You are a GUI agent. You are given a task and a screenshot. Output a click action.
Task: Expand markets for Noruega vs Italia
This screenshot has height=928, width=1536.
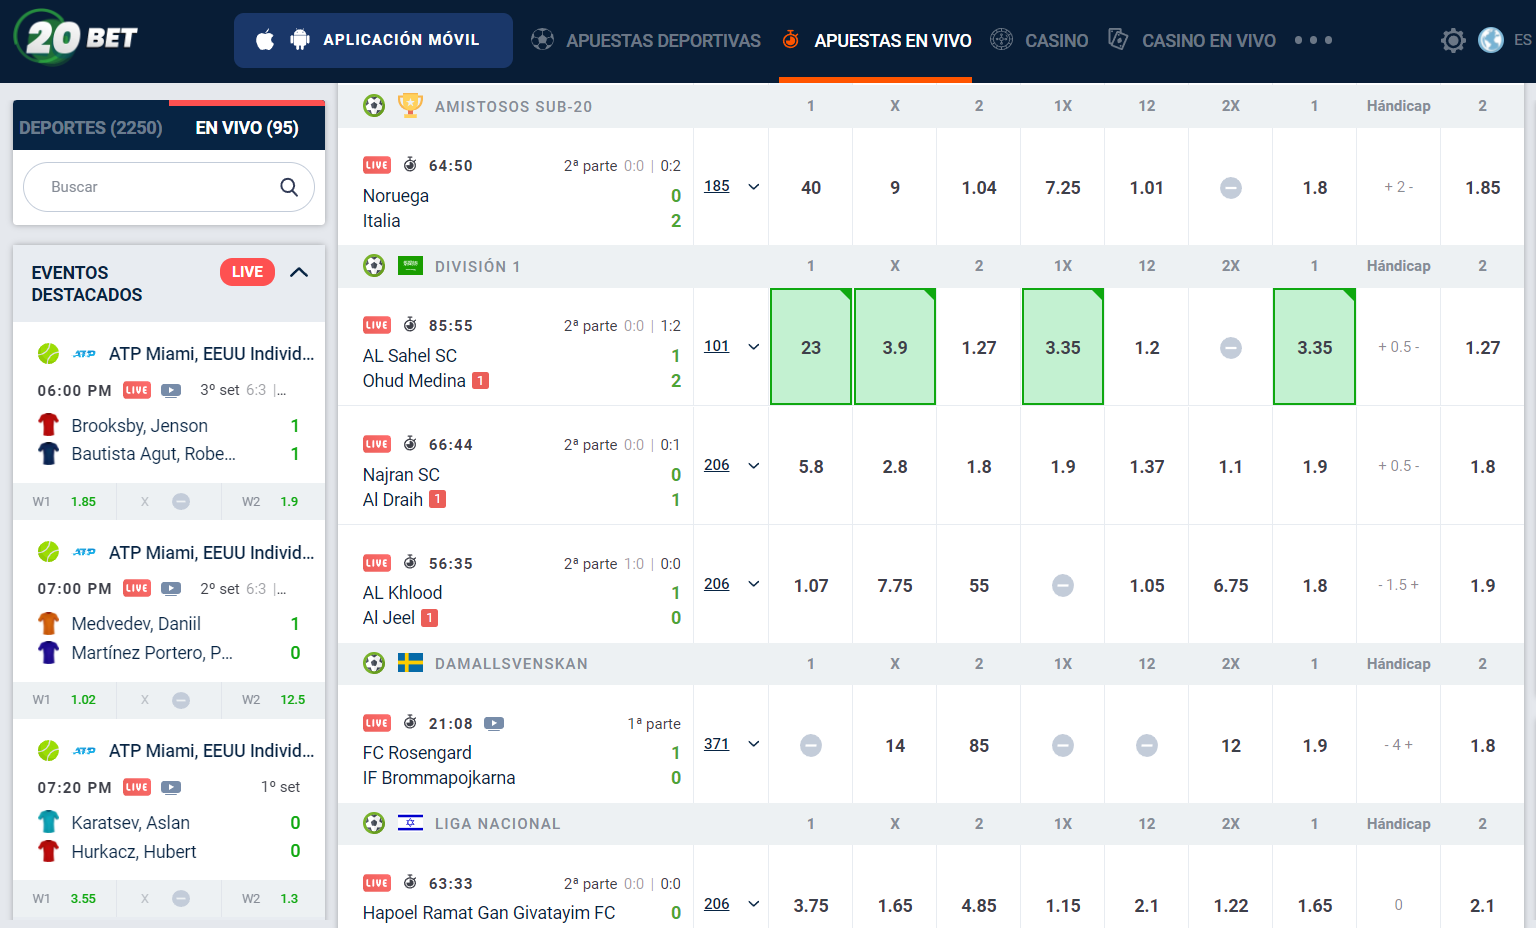(754, 187)
